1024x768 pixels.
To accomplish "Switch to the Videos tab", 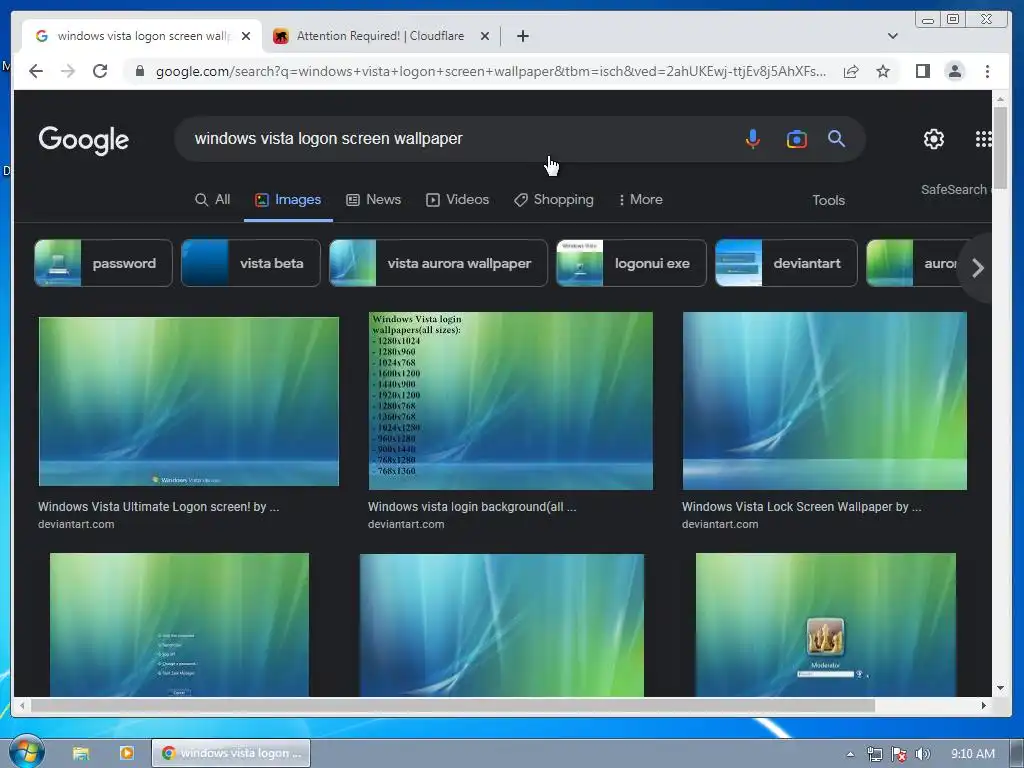I will click(x=457, y=200).
